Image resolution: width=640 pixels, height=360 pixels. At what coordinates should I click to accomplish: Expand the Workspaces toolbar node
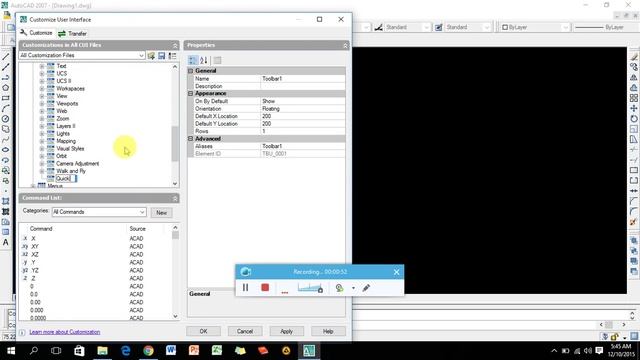point(42,89)
